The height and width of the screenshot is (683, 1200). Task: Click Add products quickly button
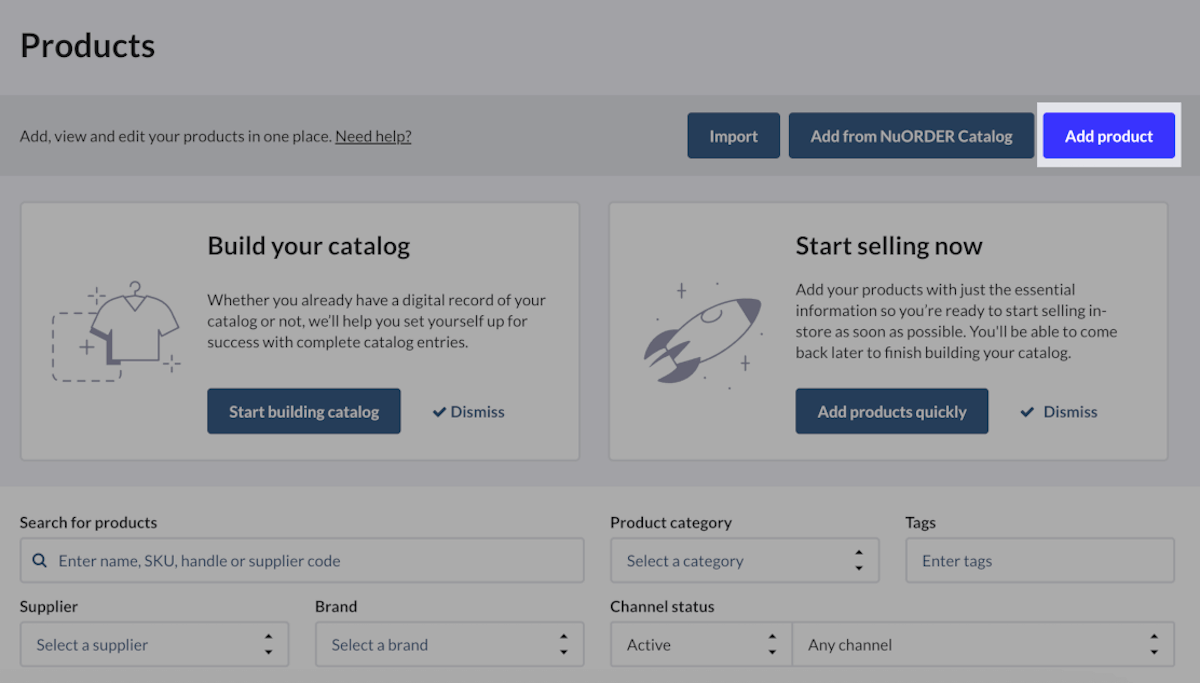(x=892, y=412)
